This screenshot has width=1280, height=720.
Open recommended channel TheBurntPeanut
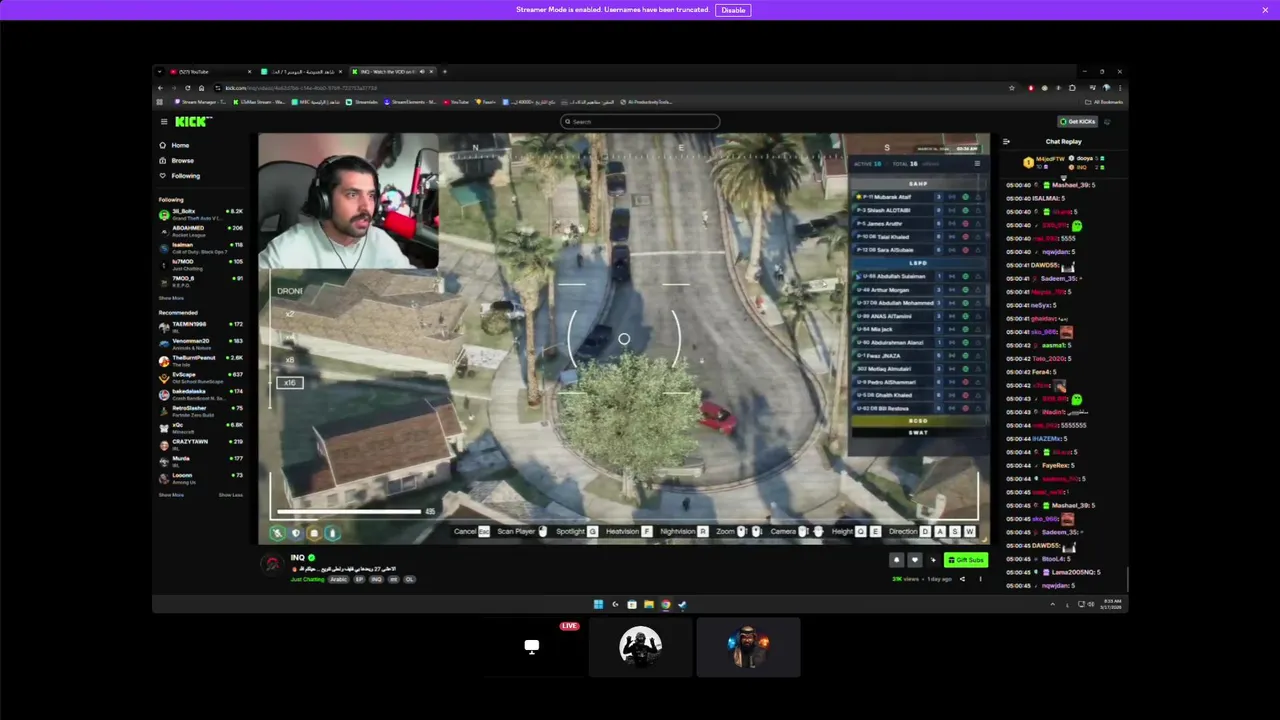[x=200, y=360]
